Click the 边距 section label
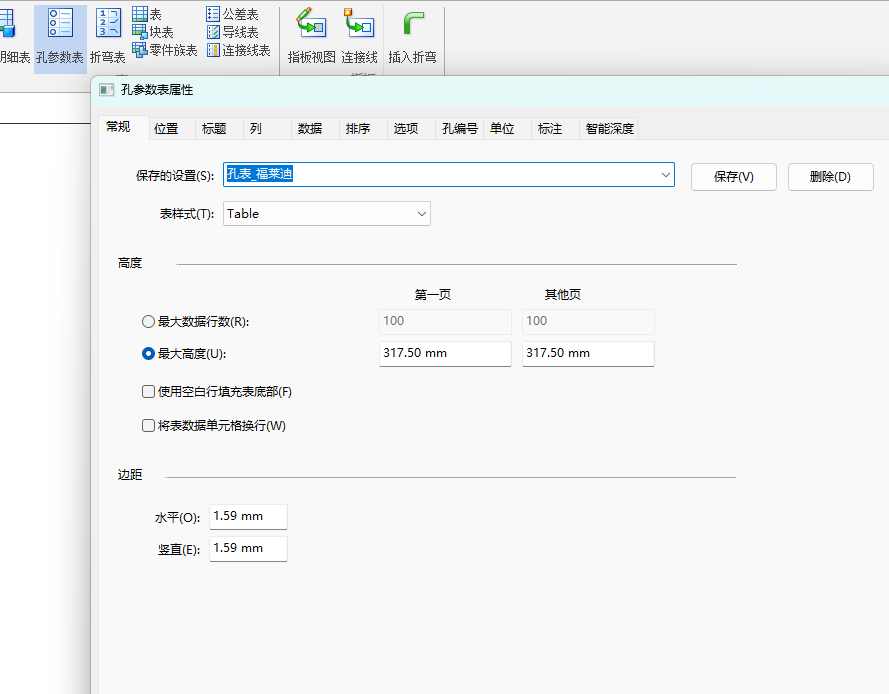 tap(130, 475)
